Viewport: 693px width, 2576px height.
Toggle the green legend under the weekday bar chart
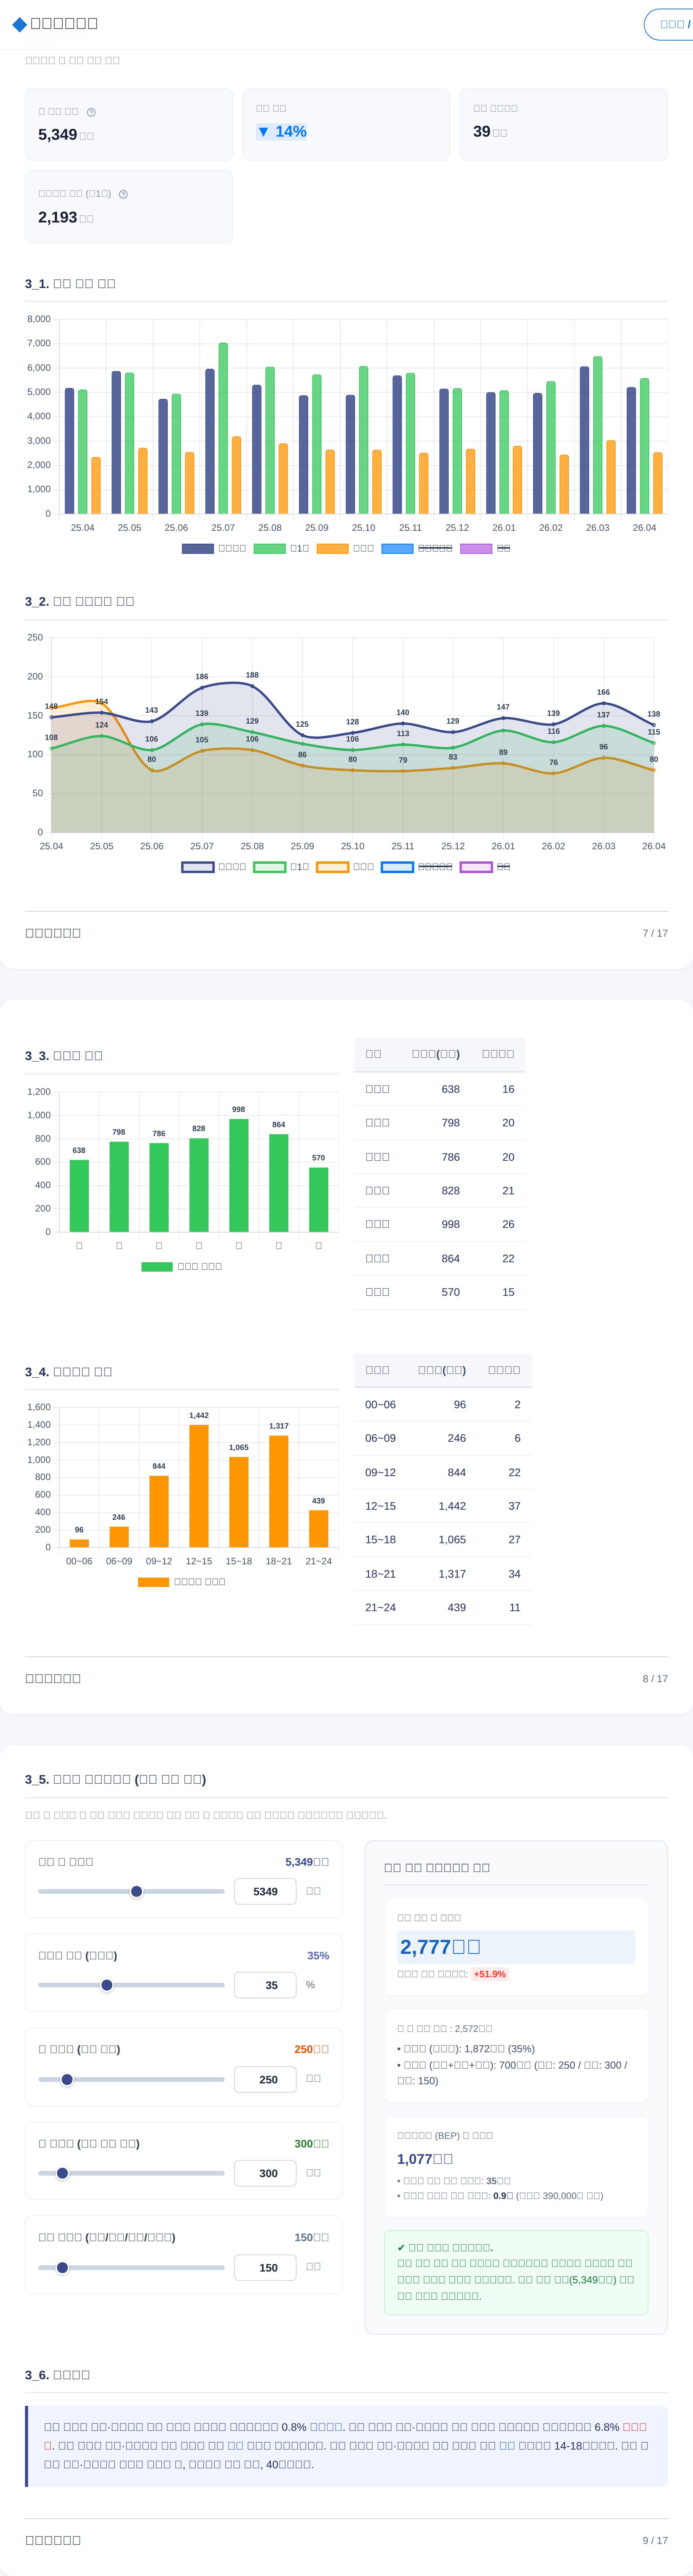click(182, 1266)
